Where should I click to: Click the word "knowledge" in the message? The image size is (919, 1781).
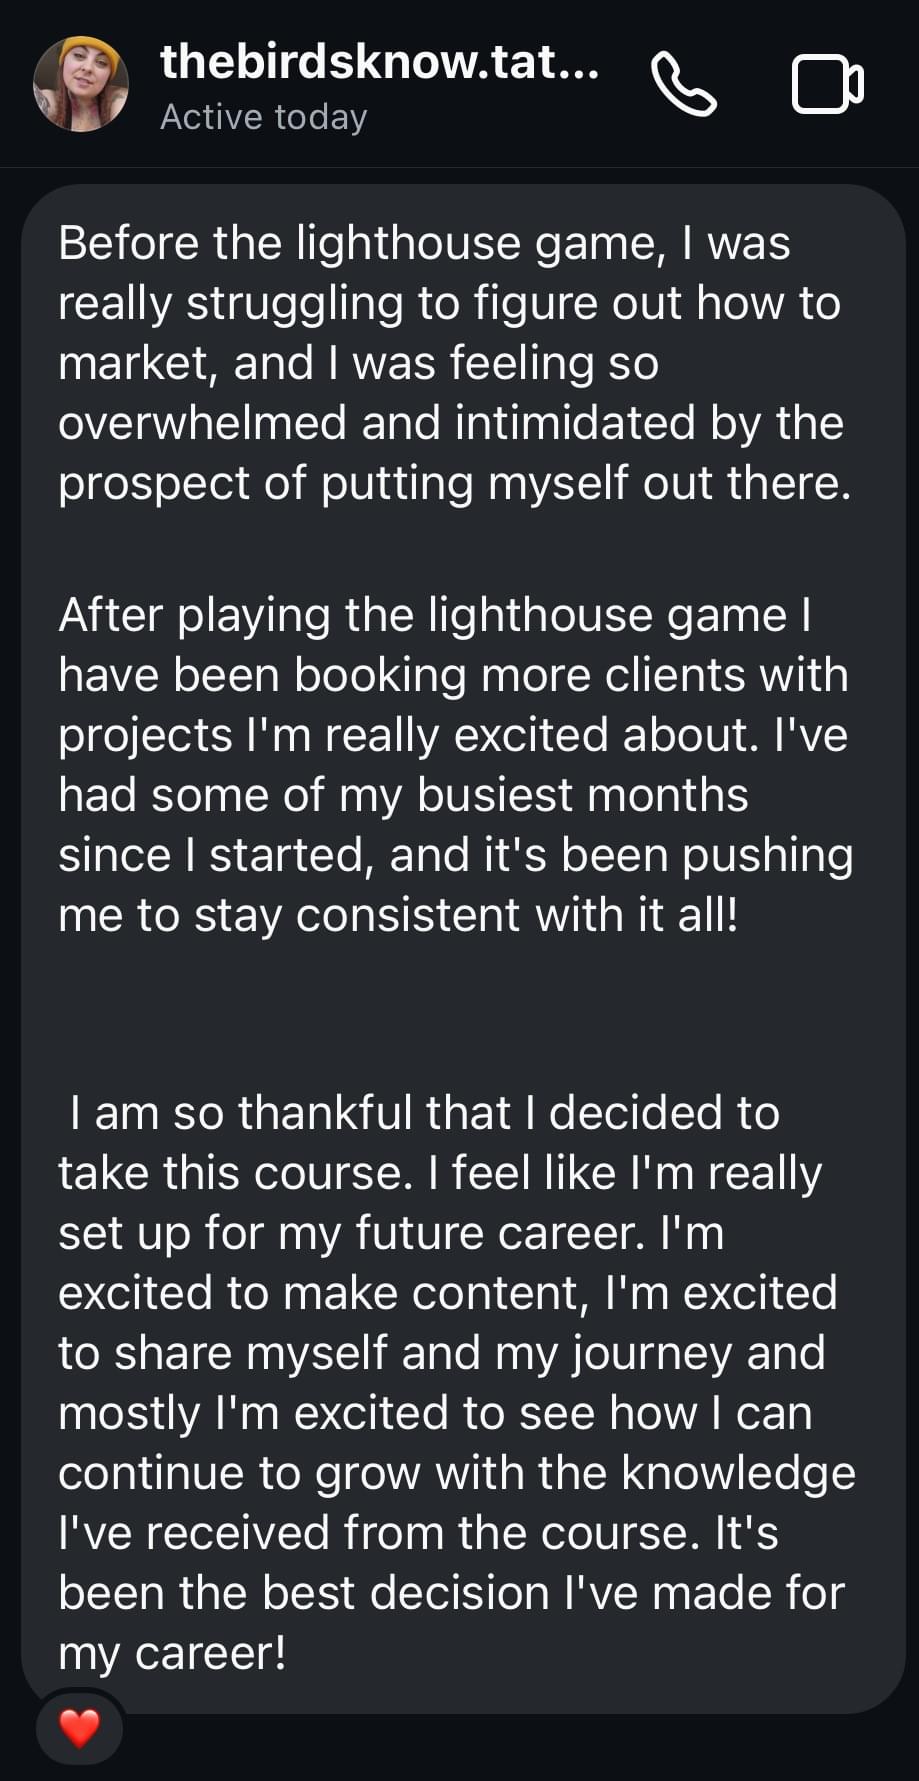(738, 1473)
